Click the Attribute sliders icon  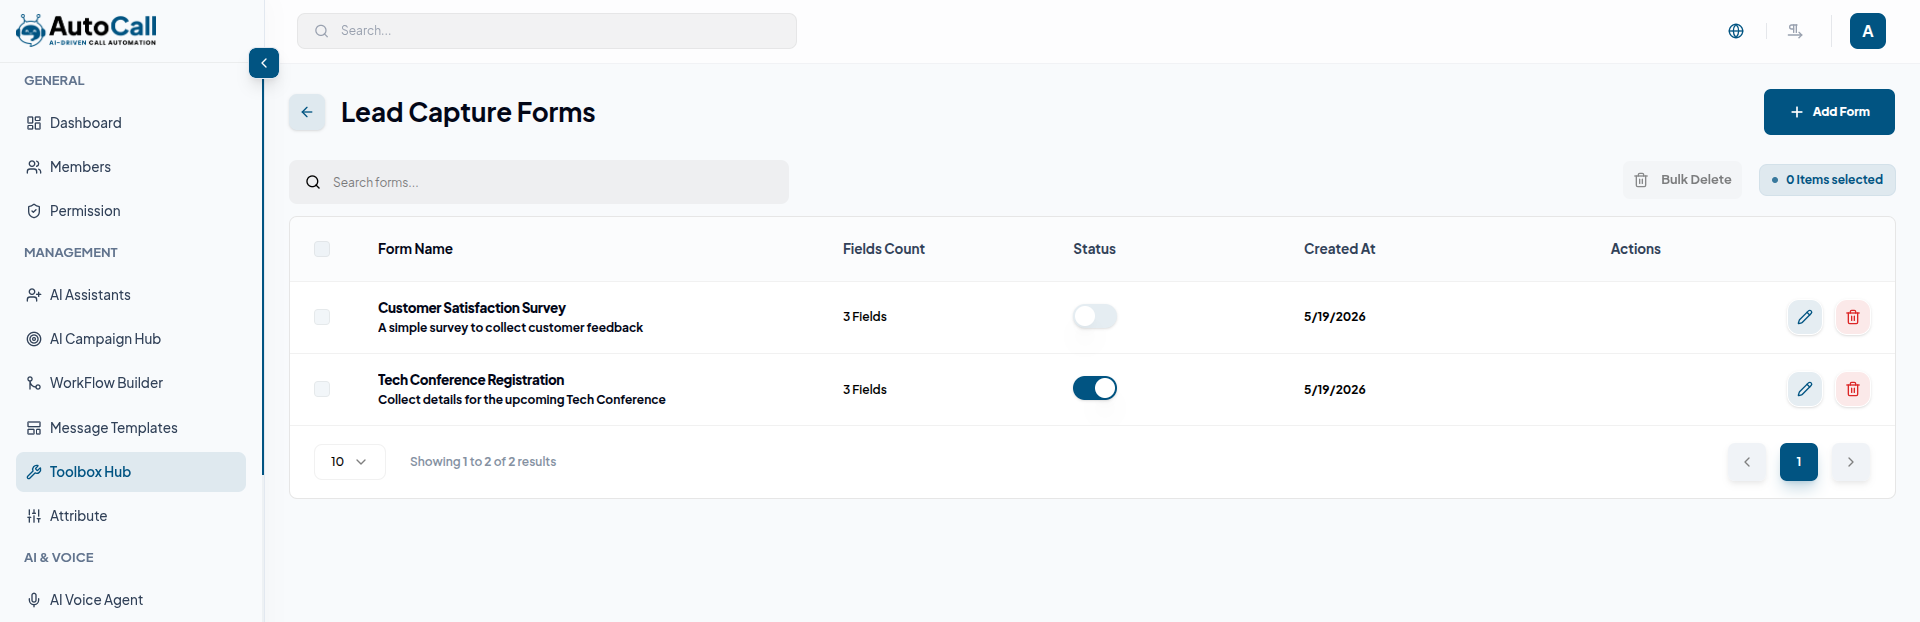point(34,516)
